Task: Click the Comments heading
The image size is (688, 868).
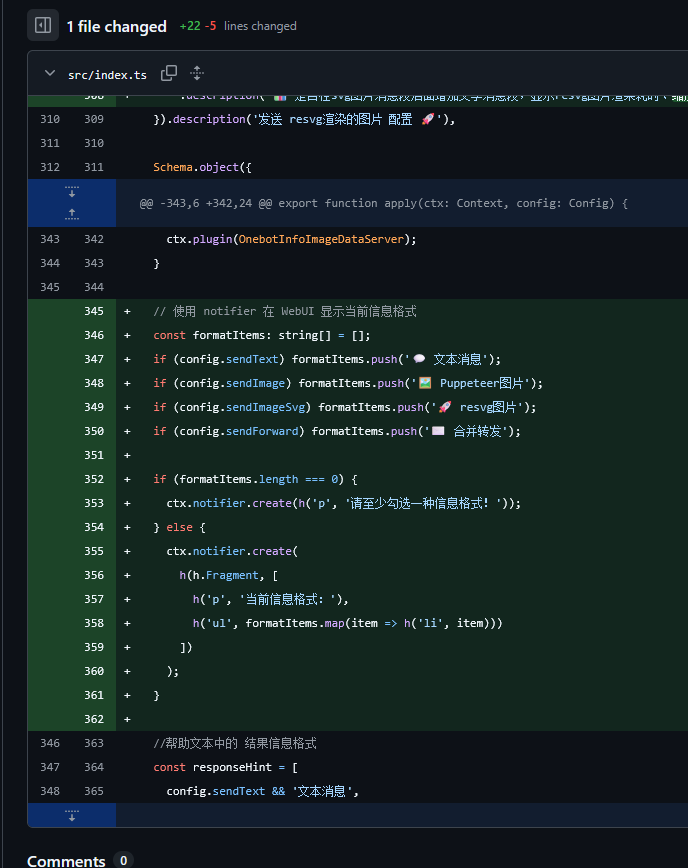Action: pos(66,860)
